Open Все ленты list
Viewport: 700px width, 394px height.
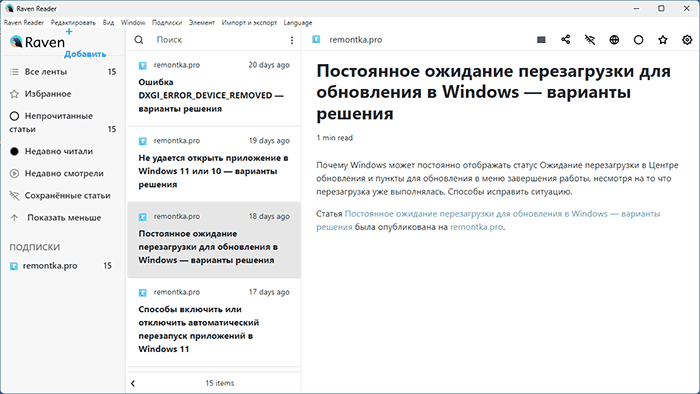tap(62, 71)
